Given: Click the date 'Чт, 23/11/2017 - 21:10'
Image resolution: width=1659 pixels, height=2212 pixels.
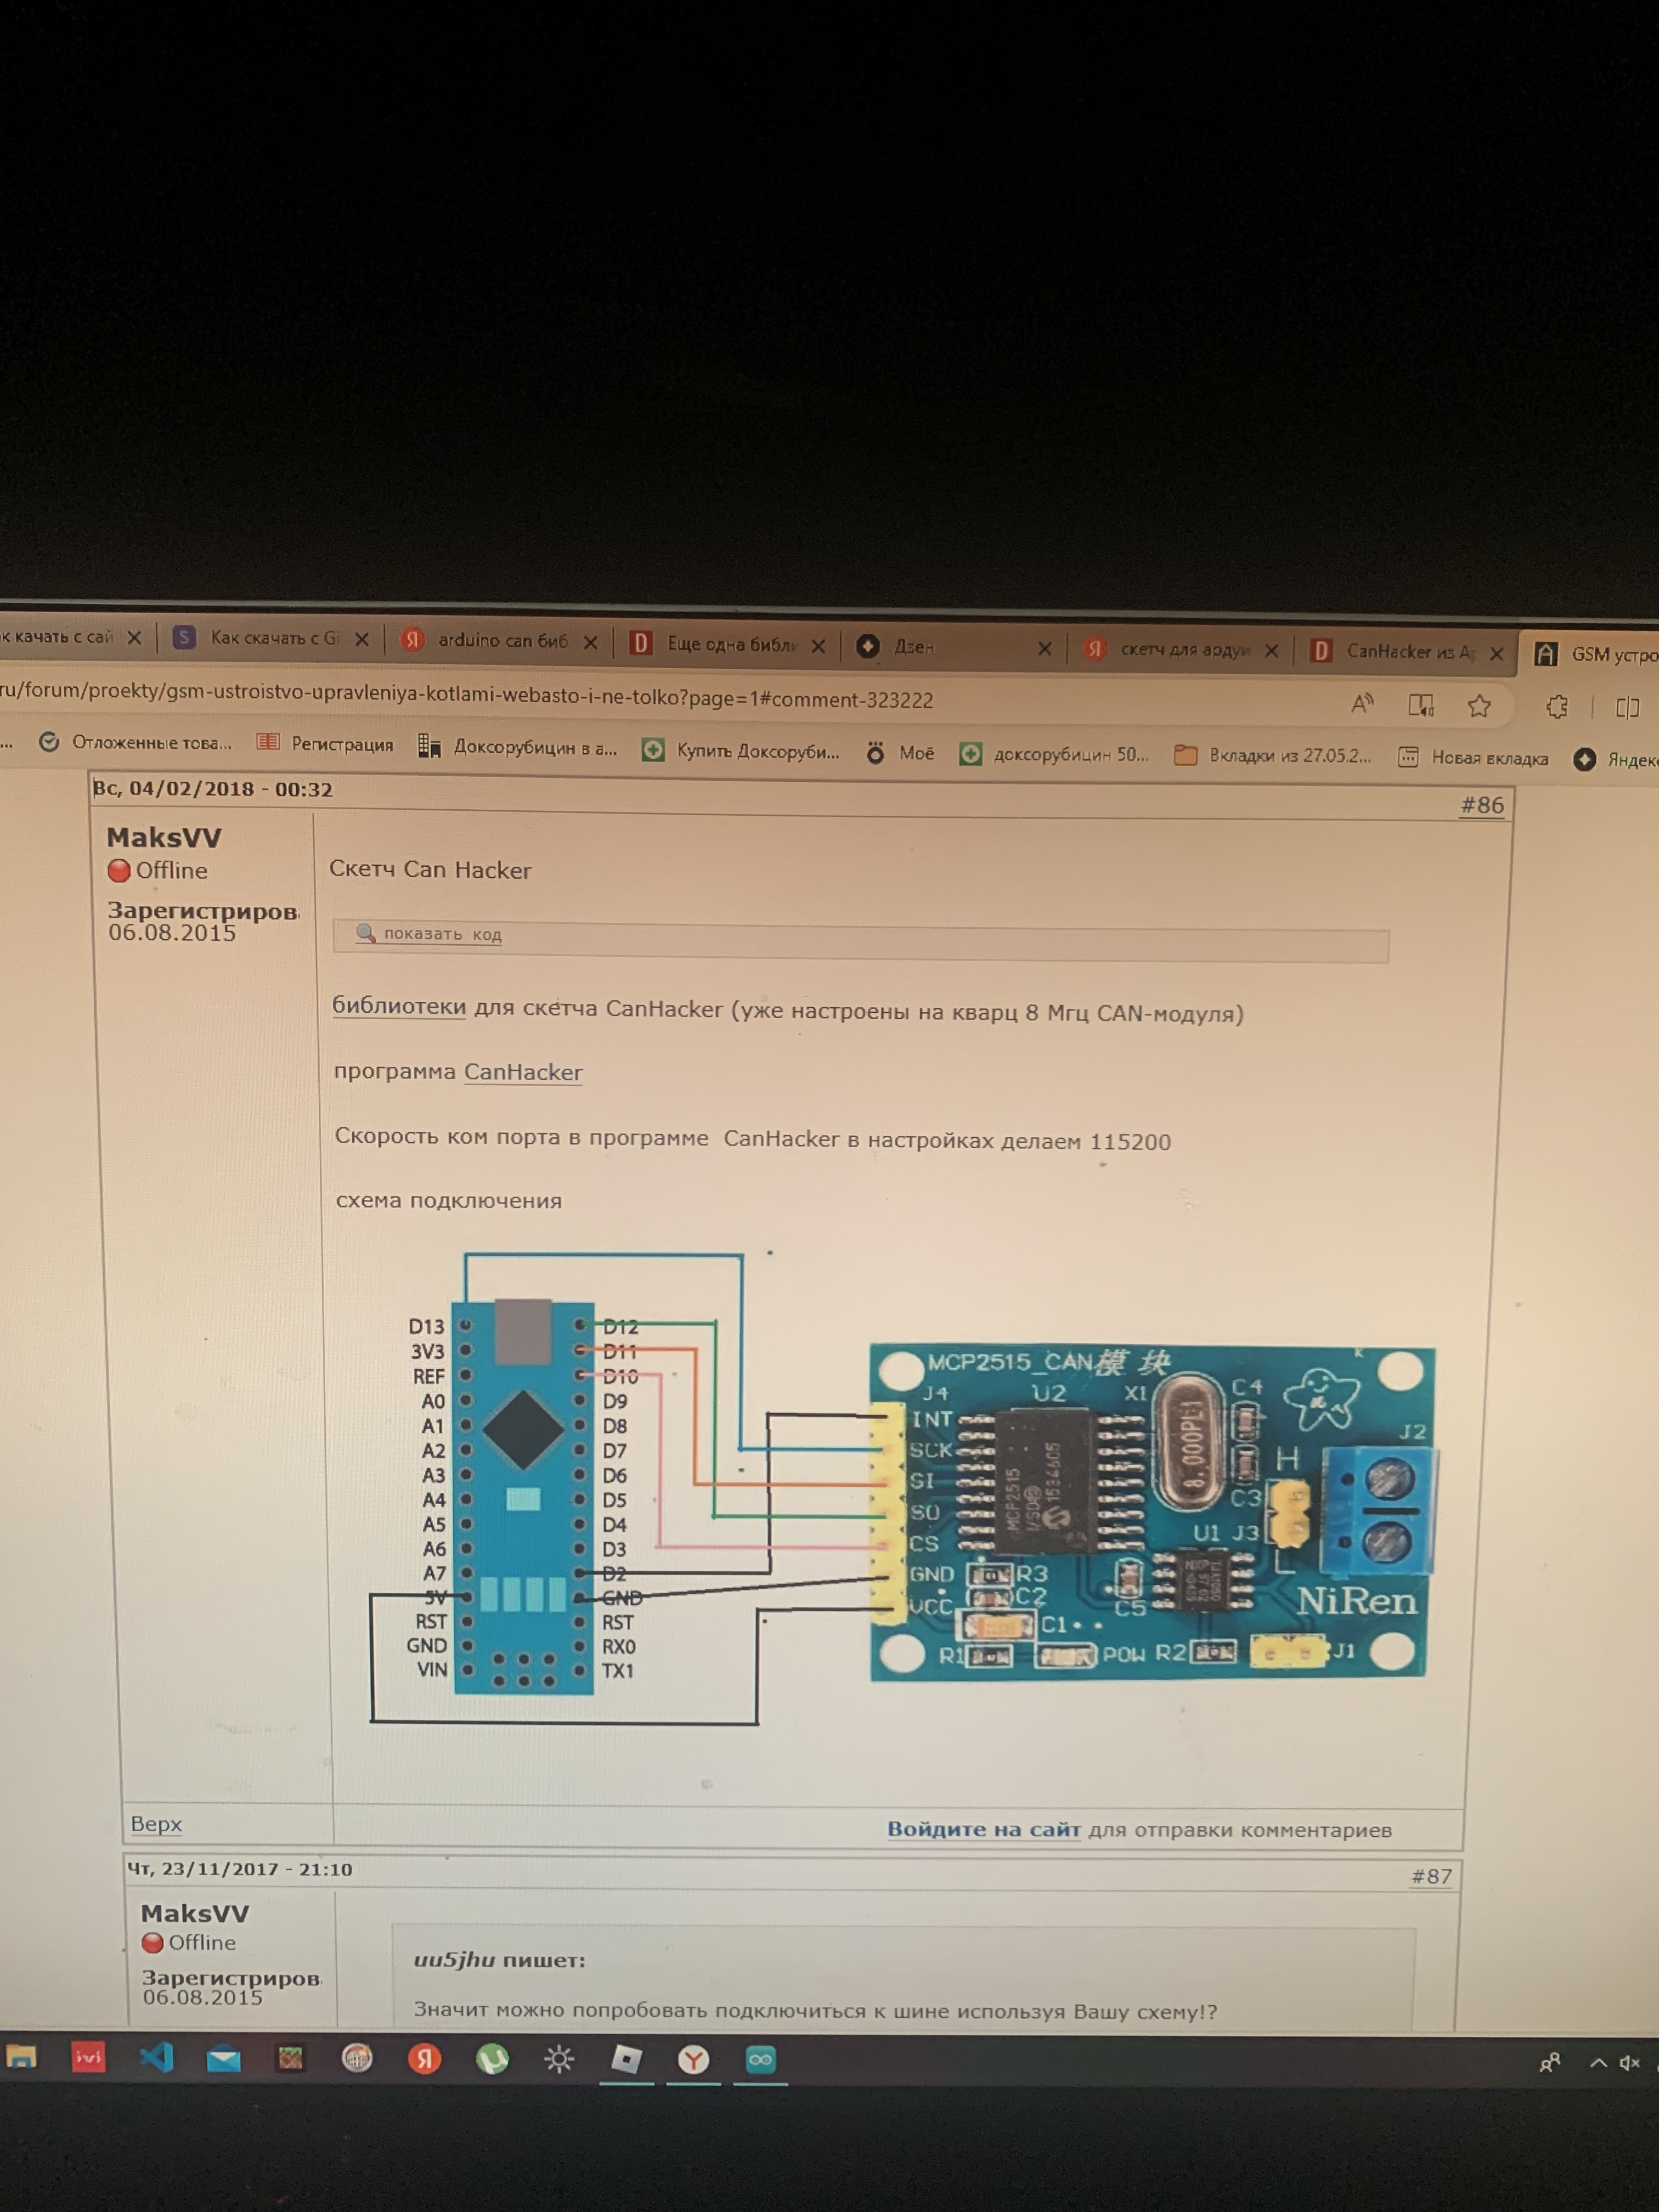Looking at the screenshot, I should click(x=239, y=1869).
